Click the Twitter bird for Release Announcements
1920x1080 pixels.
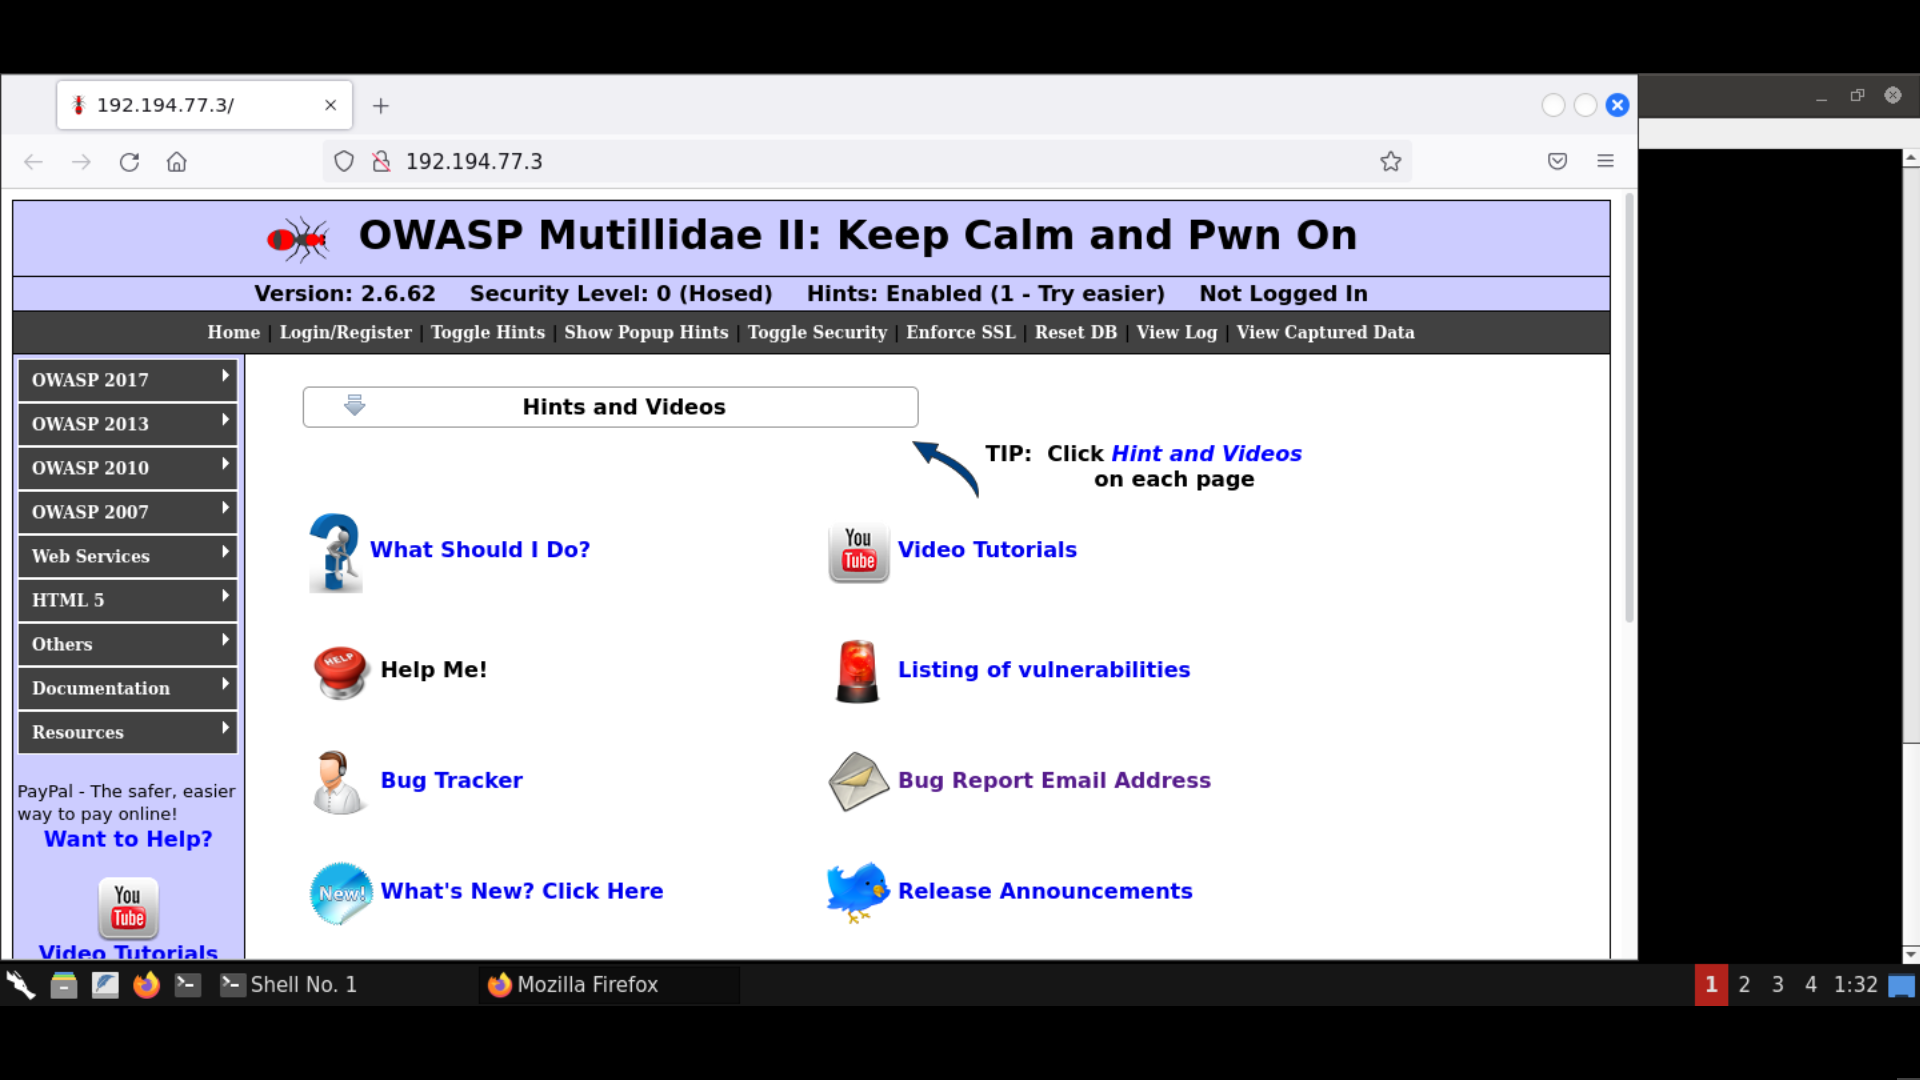click(857, 890)
